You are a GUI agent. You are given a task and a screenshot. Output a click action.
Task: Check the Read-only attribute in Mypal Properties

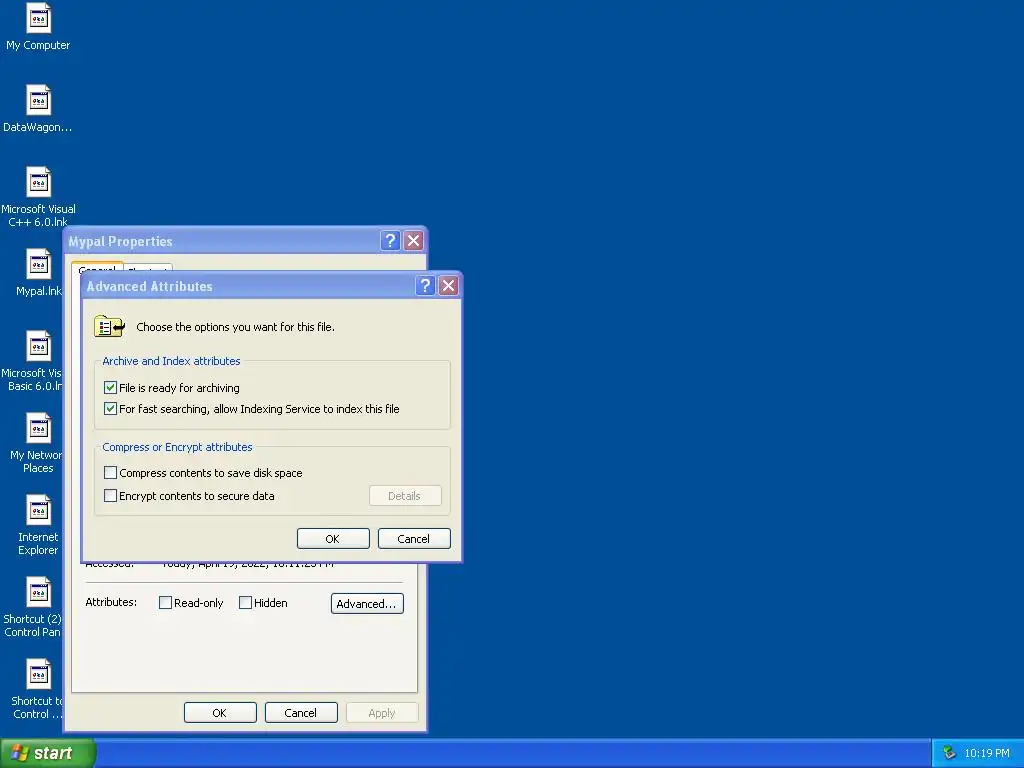[165, 603]
